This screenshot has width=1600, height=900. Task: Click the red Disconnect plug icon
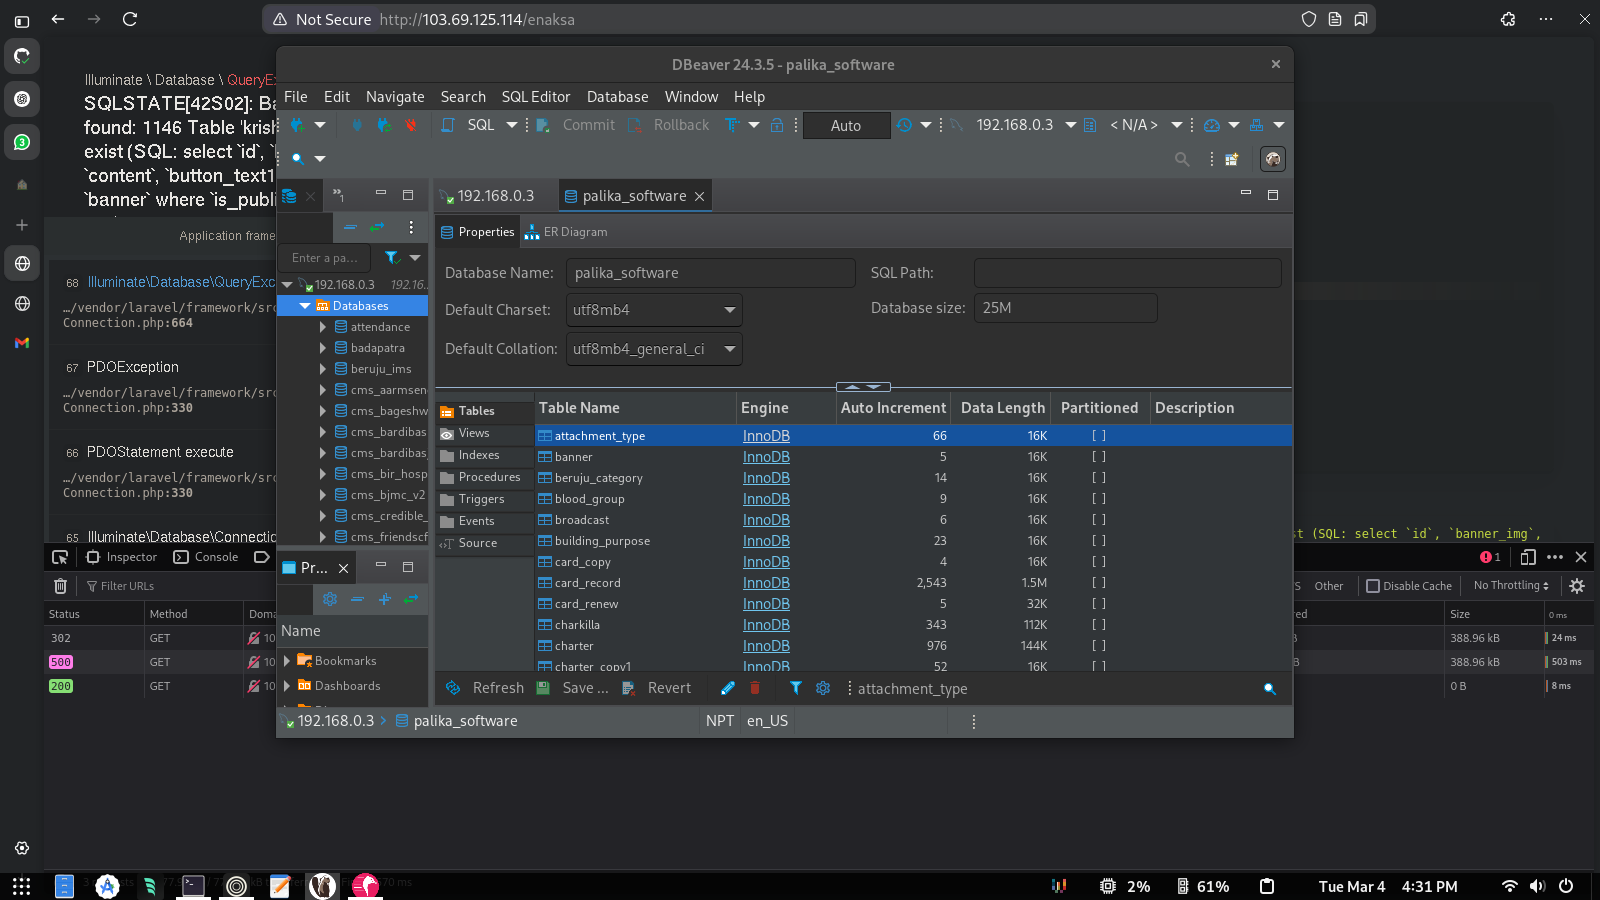pyautogui.click(x=410, y=125)
